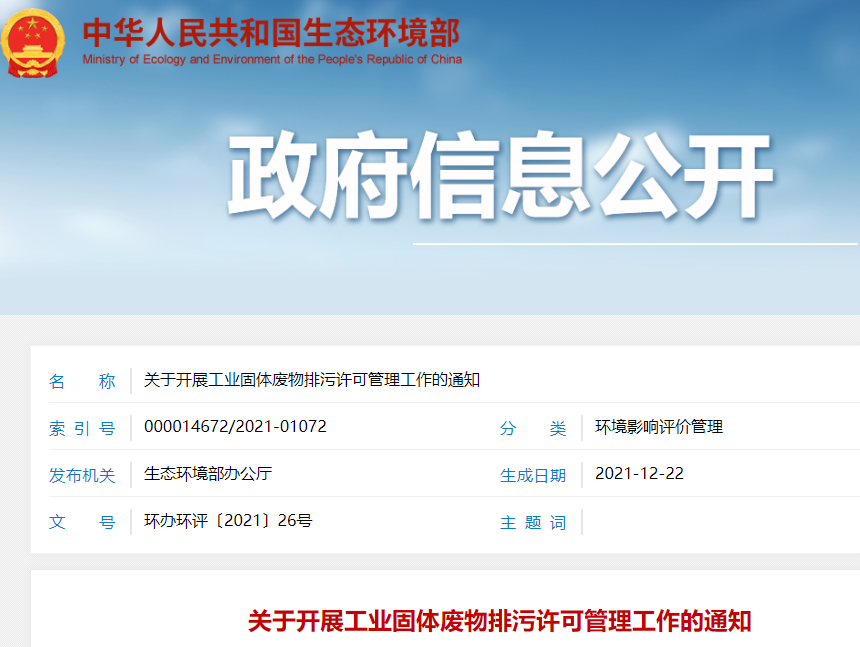This screenshot has width=860, height=647.
Task: Click the empty 主题词 value area
Action: point(700,522)
